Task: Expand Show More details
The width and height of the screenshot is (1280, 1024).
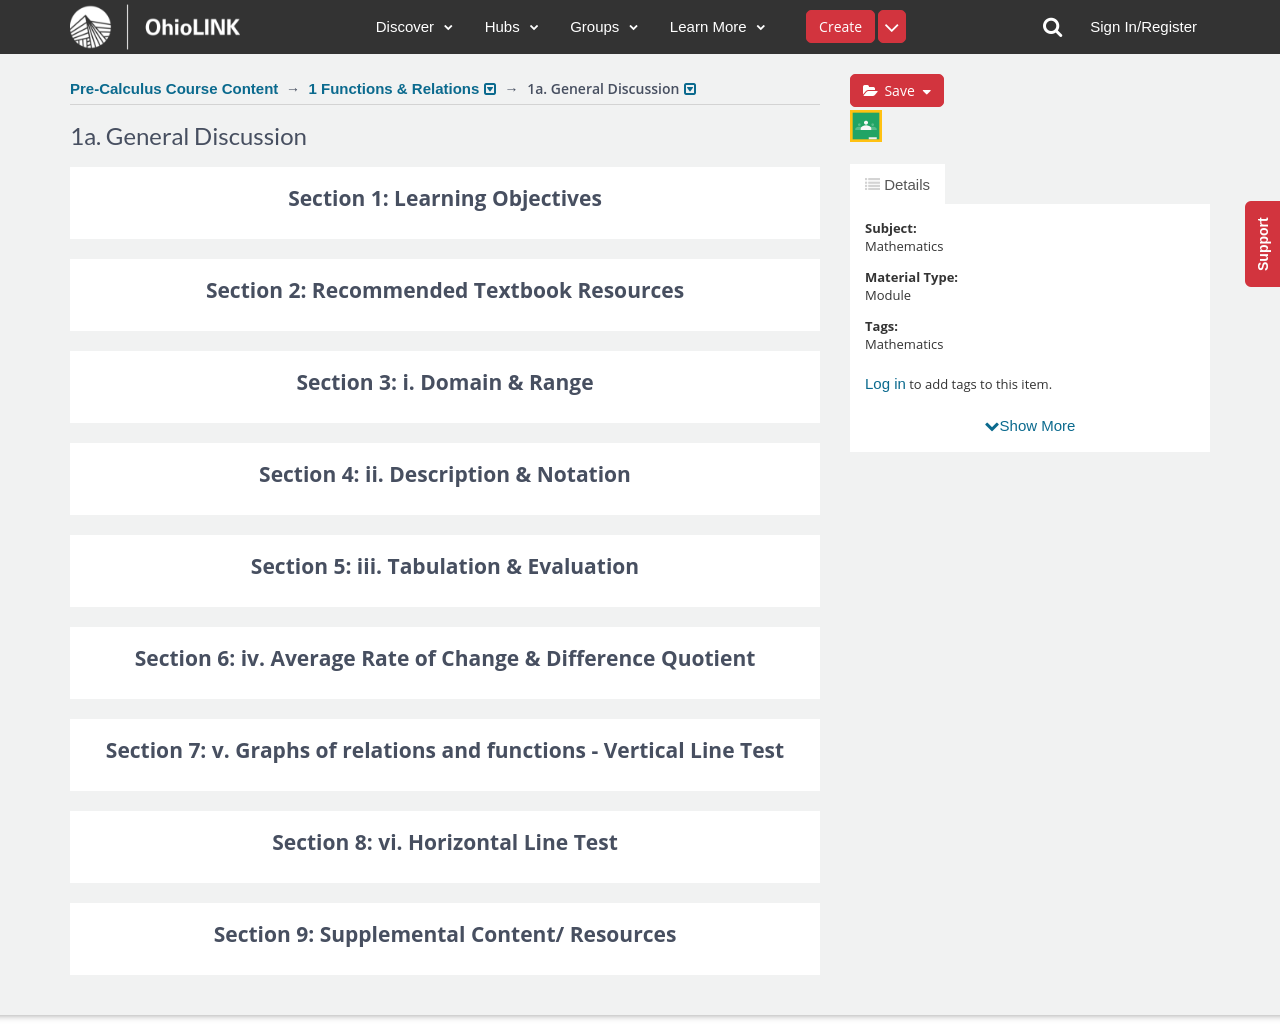Action: pyautogui.click(x=1030, y=426)
